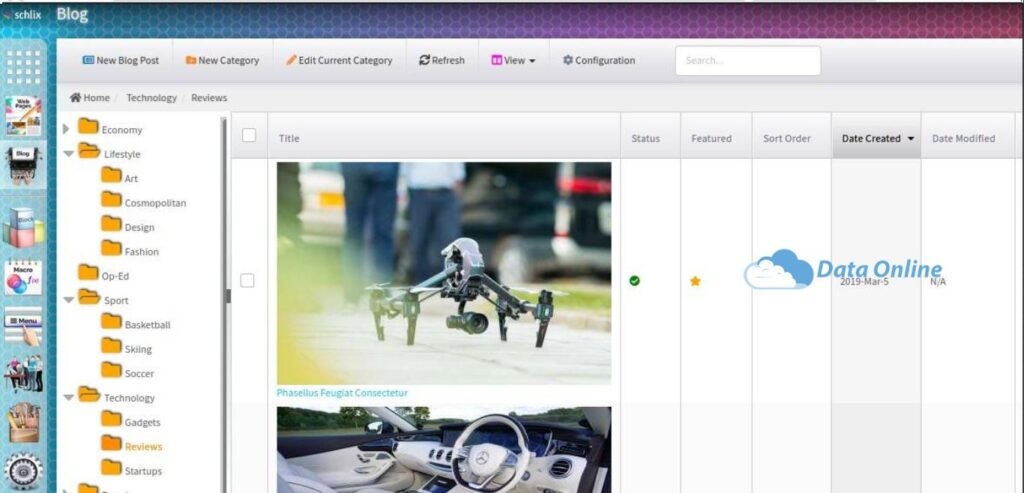Click Edit Current Category
The height and width of the screenshot is (493, 1024).
pyautogui.click(x=339, y=60)
